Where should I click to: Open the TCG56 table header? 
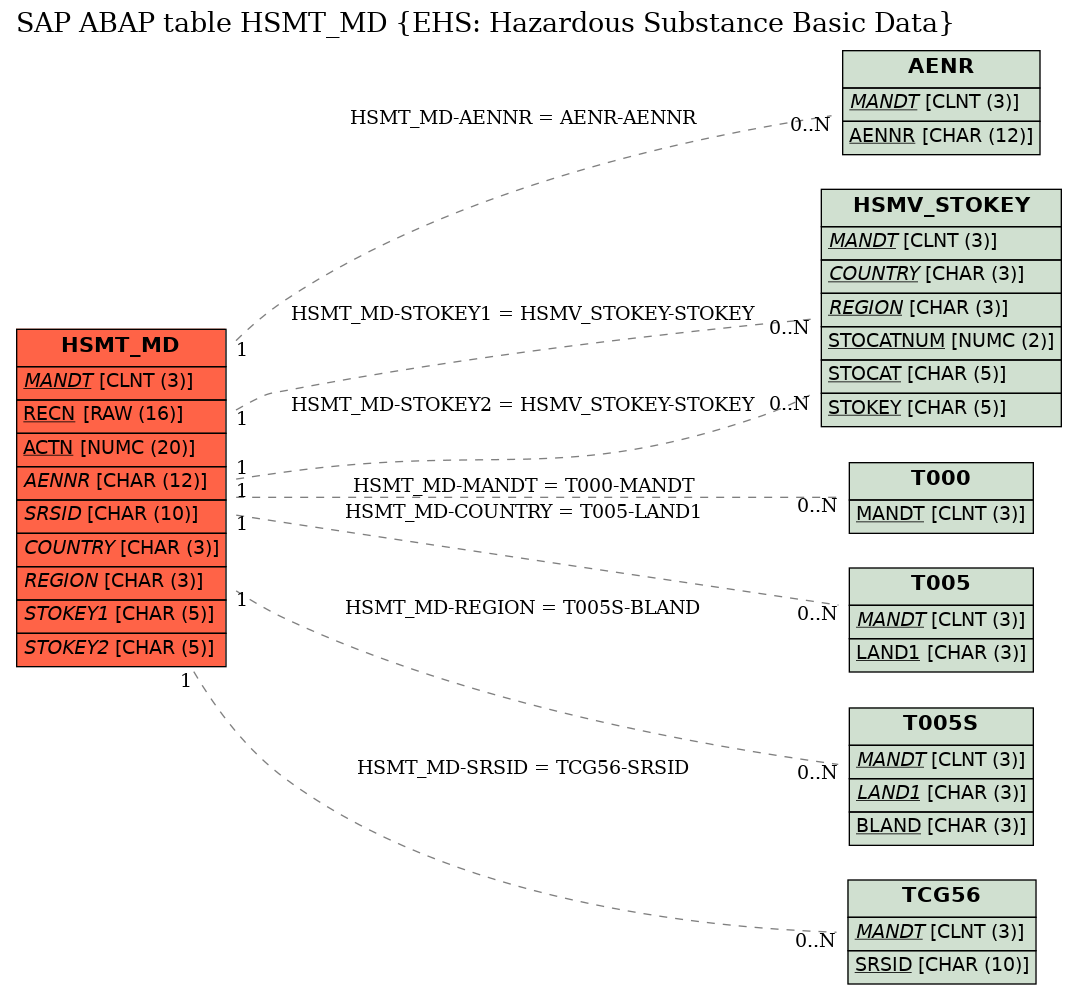click(942, 897)
